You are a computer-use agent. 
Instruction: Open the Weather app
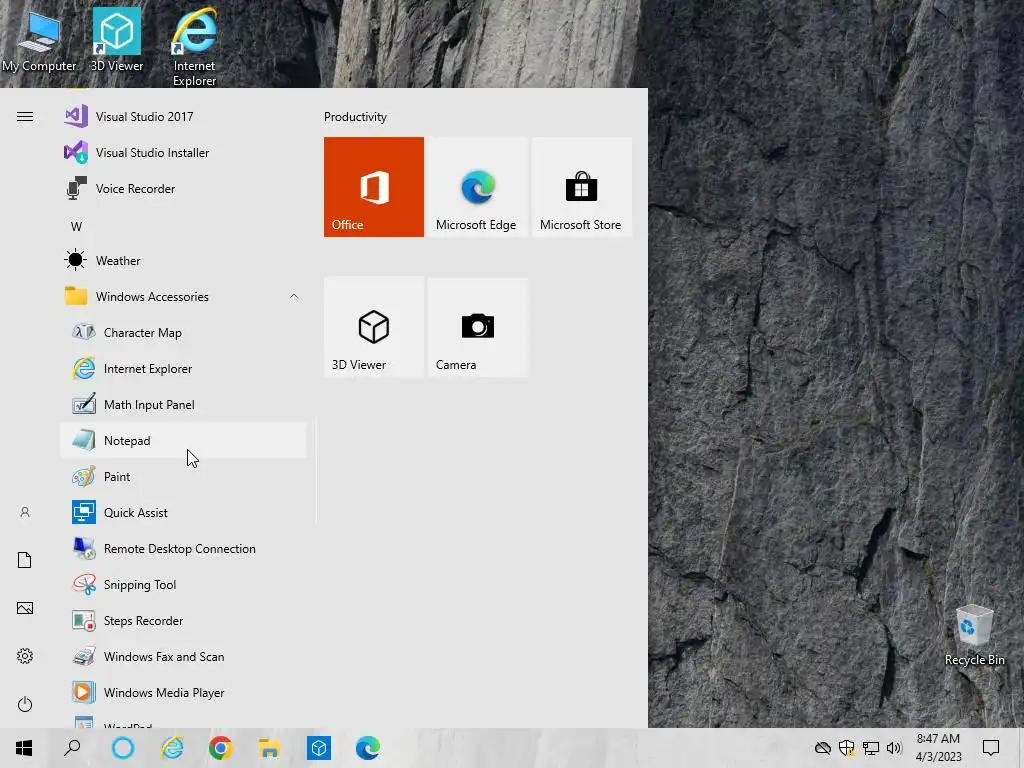[x=183, y=261]
